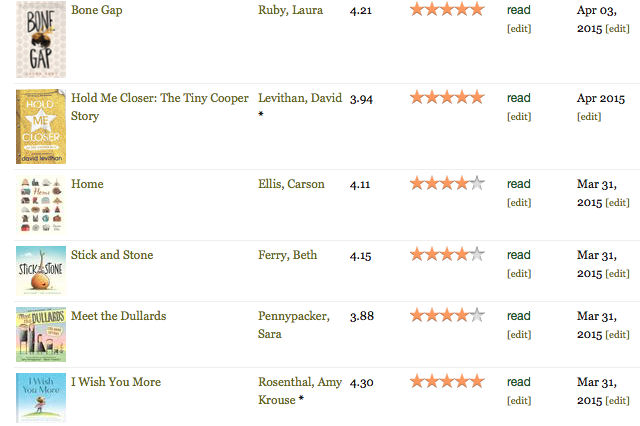Image resolution: width=640 pixels, height=426 pixels.
Task: Click the fifth star for Meet the Dullards
Action: tap(477, 316)
